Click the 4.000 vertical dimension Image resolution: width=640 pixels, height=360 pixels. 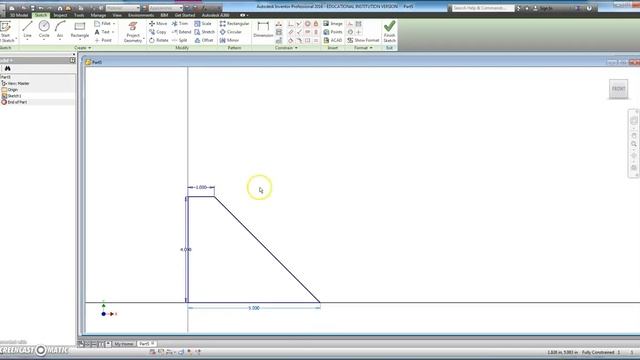(186, 249)
